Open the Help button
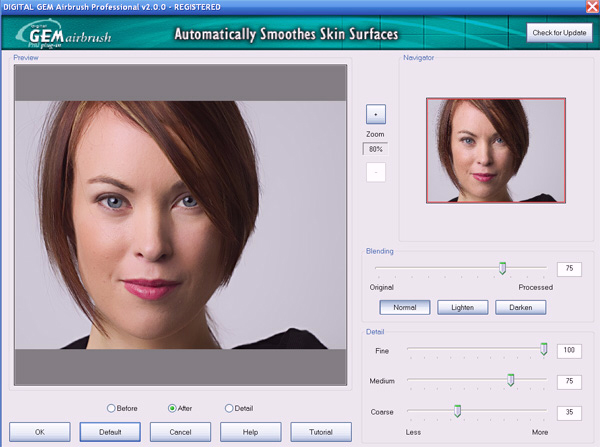600x447 pixels. [251, 432]
